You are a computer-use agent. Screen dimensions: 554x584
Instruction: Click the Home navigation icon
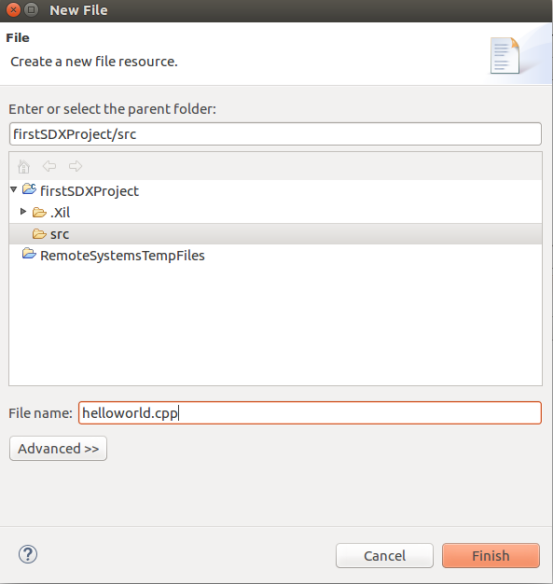coord(24,166)
